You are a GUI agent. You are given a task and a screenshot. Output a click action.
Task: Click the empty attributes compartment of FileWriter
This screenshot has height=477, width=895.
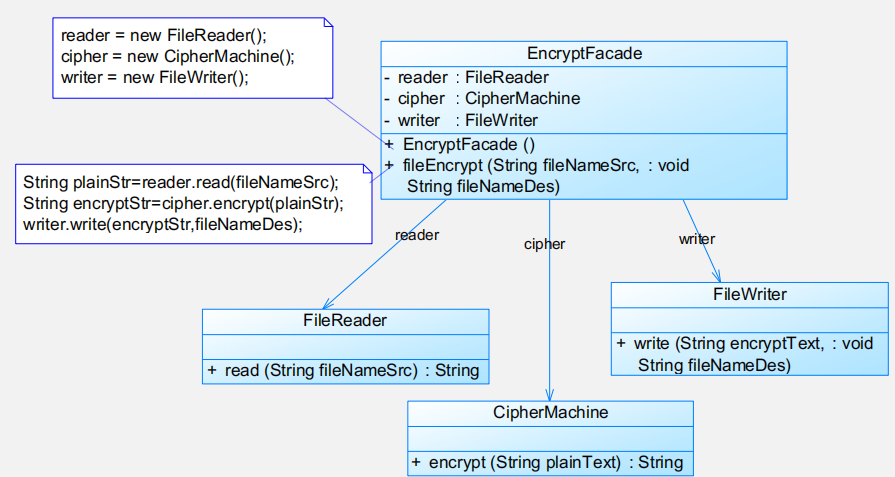coord(749,320)
